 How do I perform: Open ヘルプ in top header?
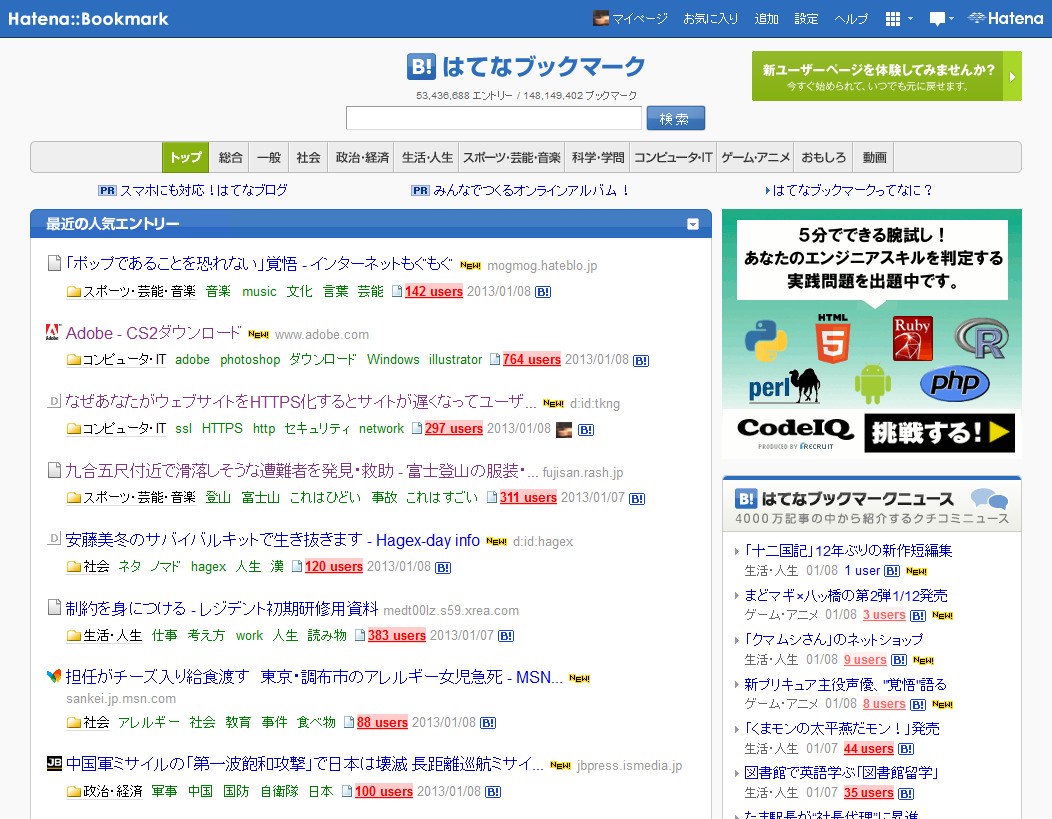851,19
